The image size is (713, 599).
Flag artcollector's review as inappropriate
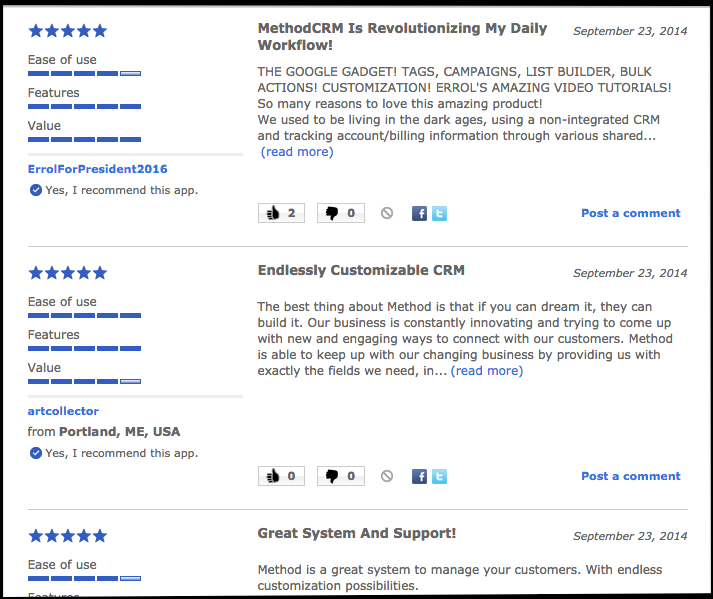[387, 476]
